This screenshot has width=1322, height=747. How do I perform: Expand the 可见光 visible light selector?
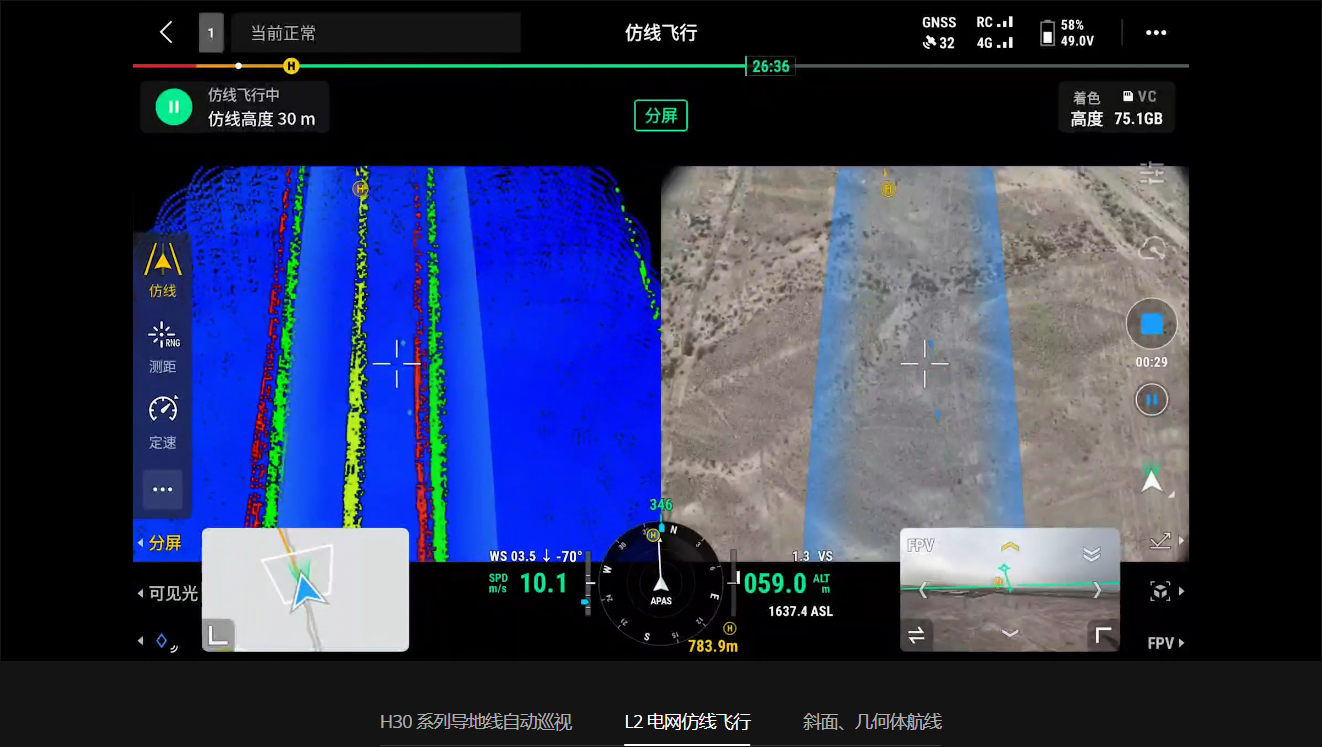[x=167, y=594]
